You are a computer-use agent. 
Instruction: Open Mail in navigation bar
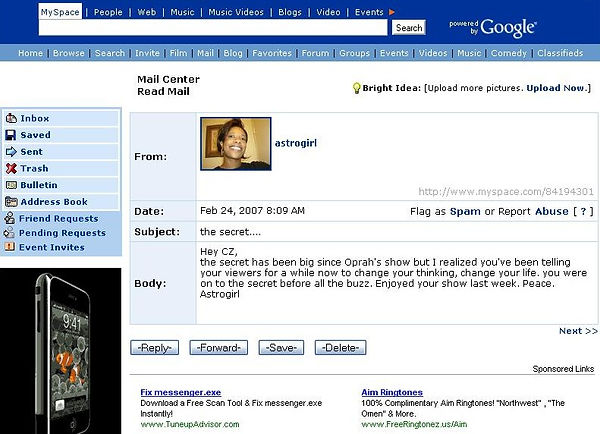(x=205, y=53)
